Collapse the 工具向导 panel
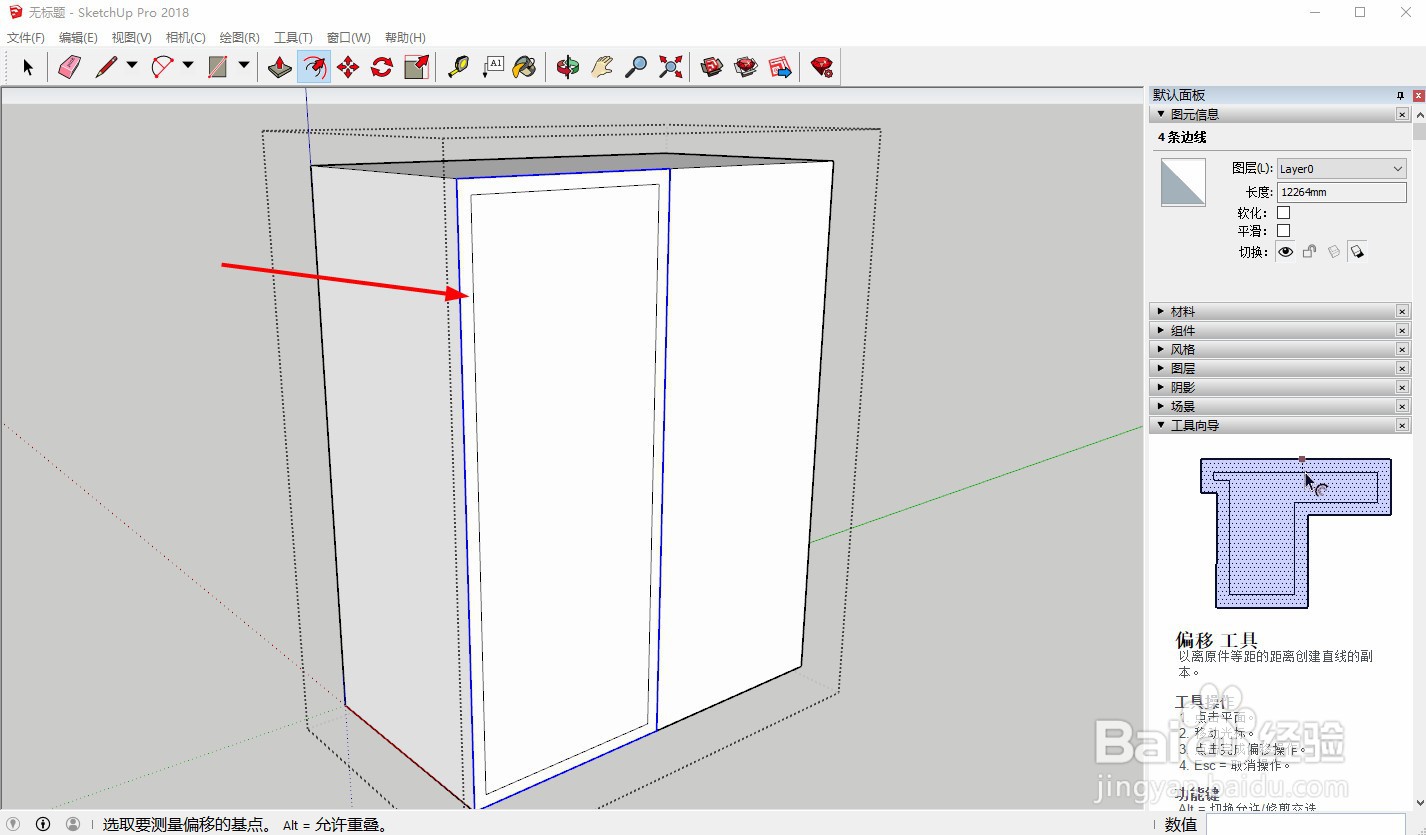This screenshot has width=1426, height=835. (x=1161, y=425)
